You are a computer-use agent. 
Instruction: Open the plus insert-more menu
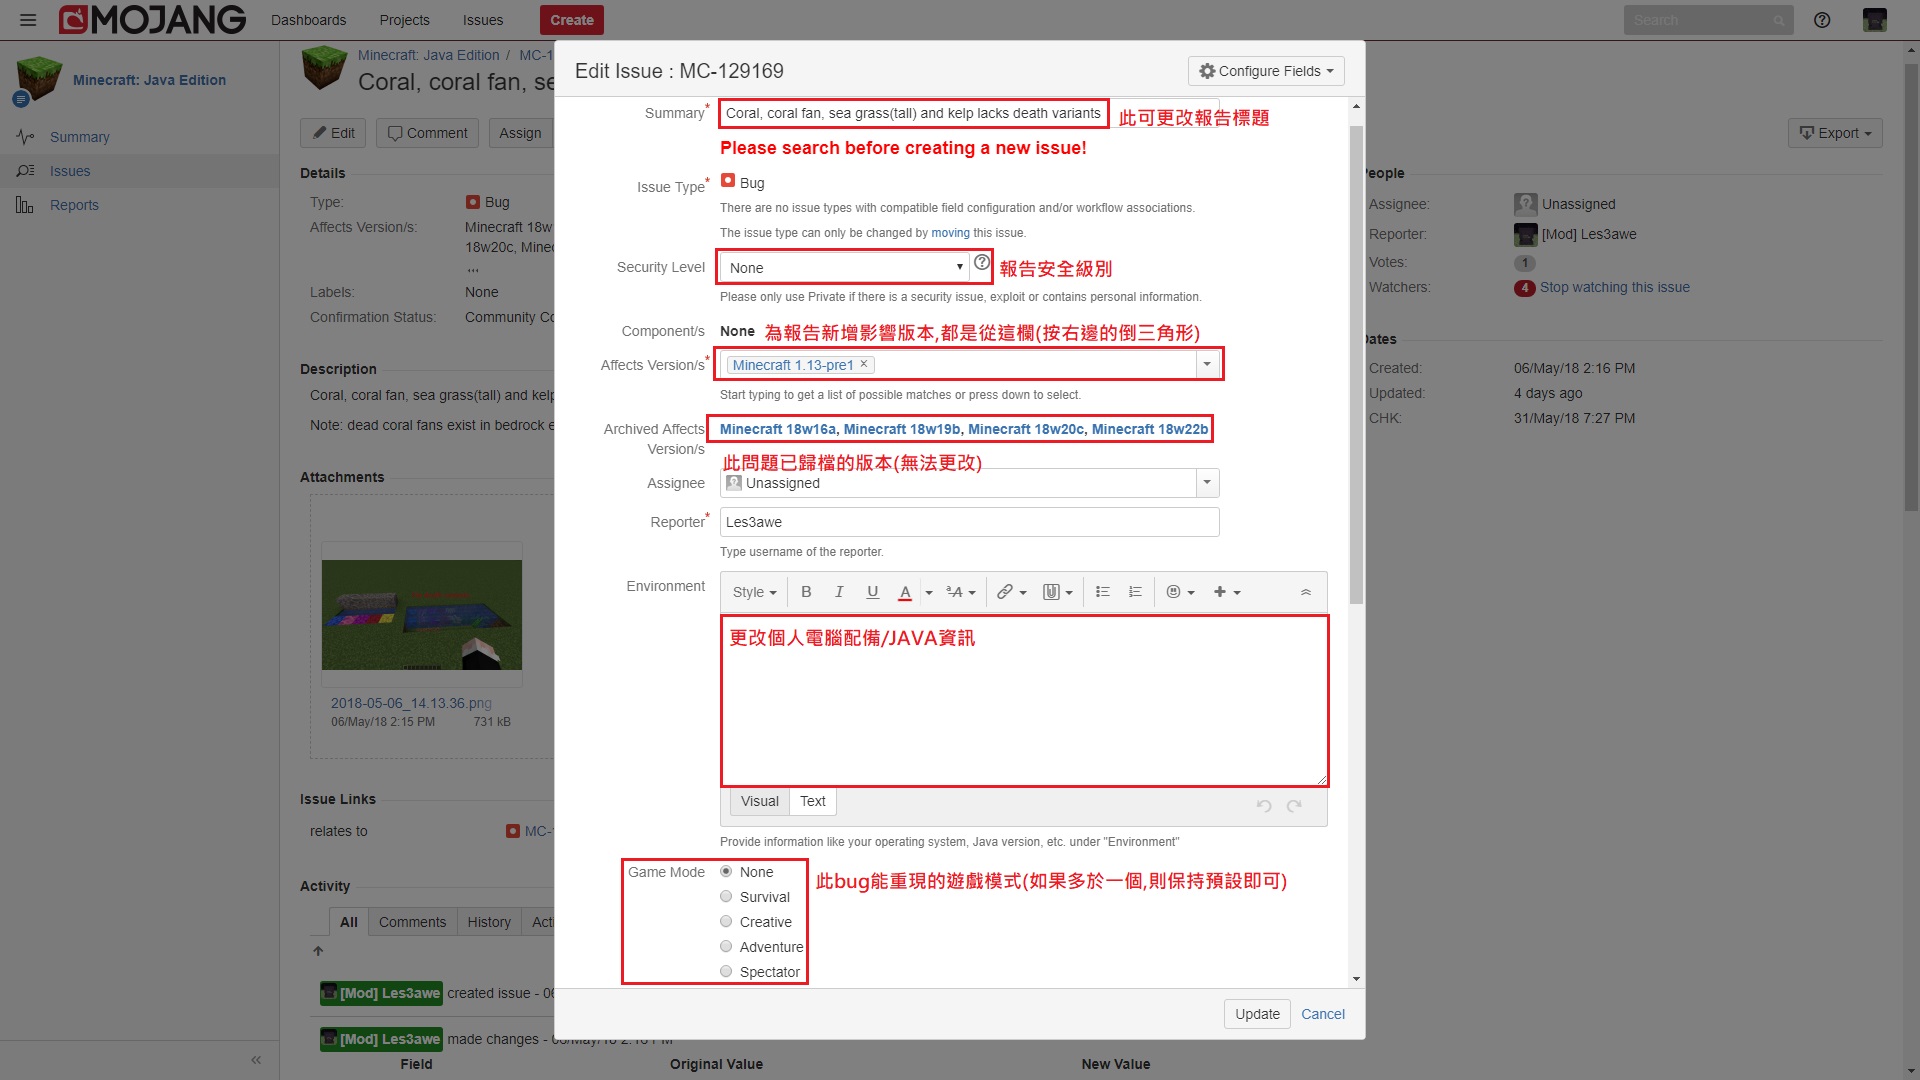(1227, 592)
